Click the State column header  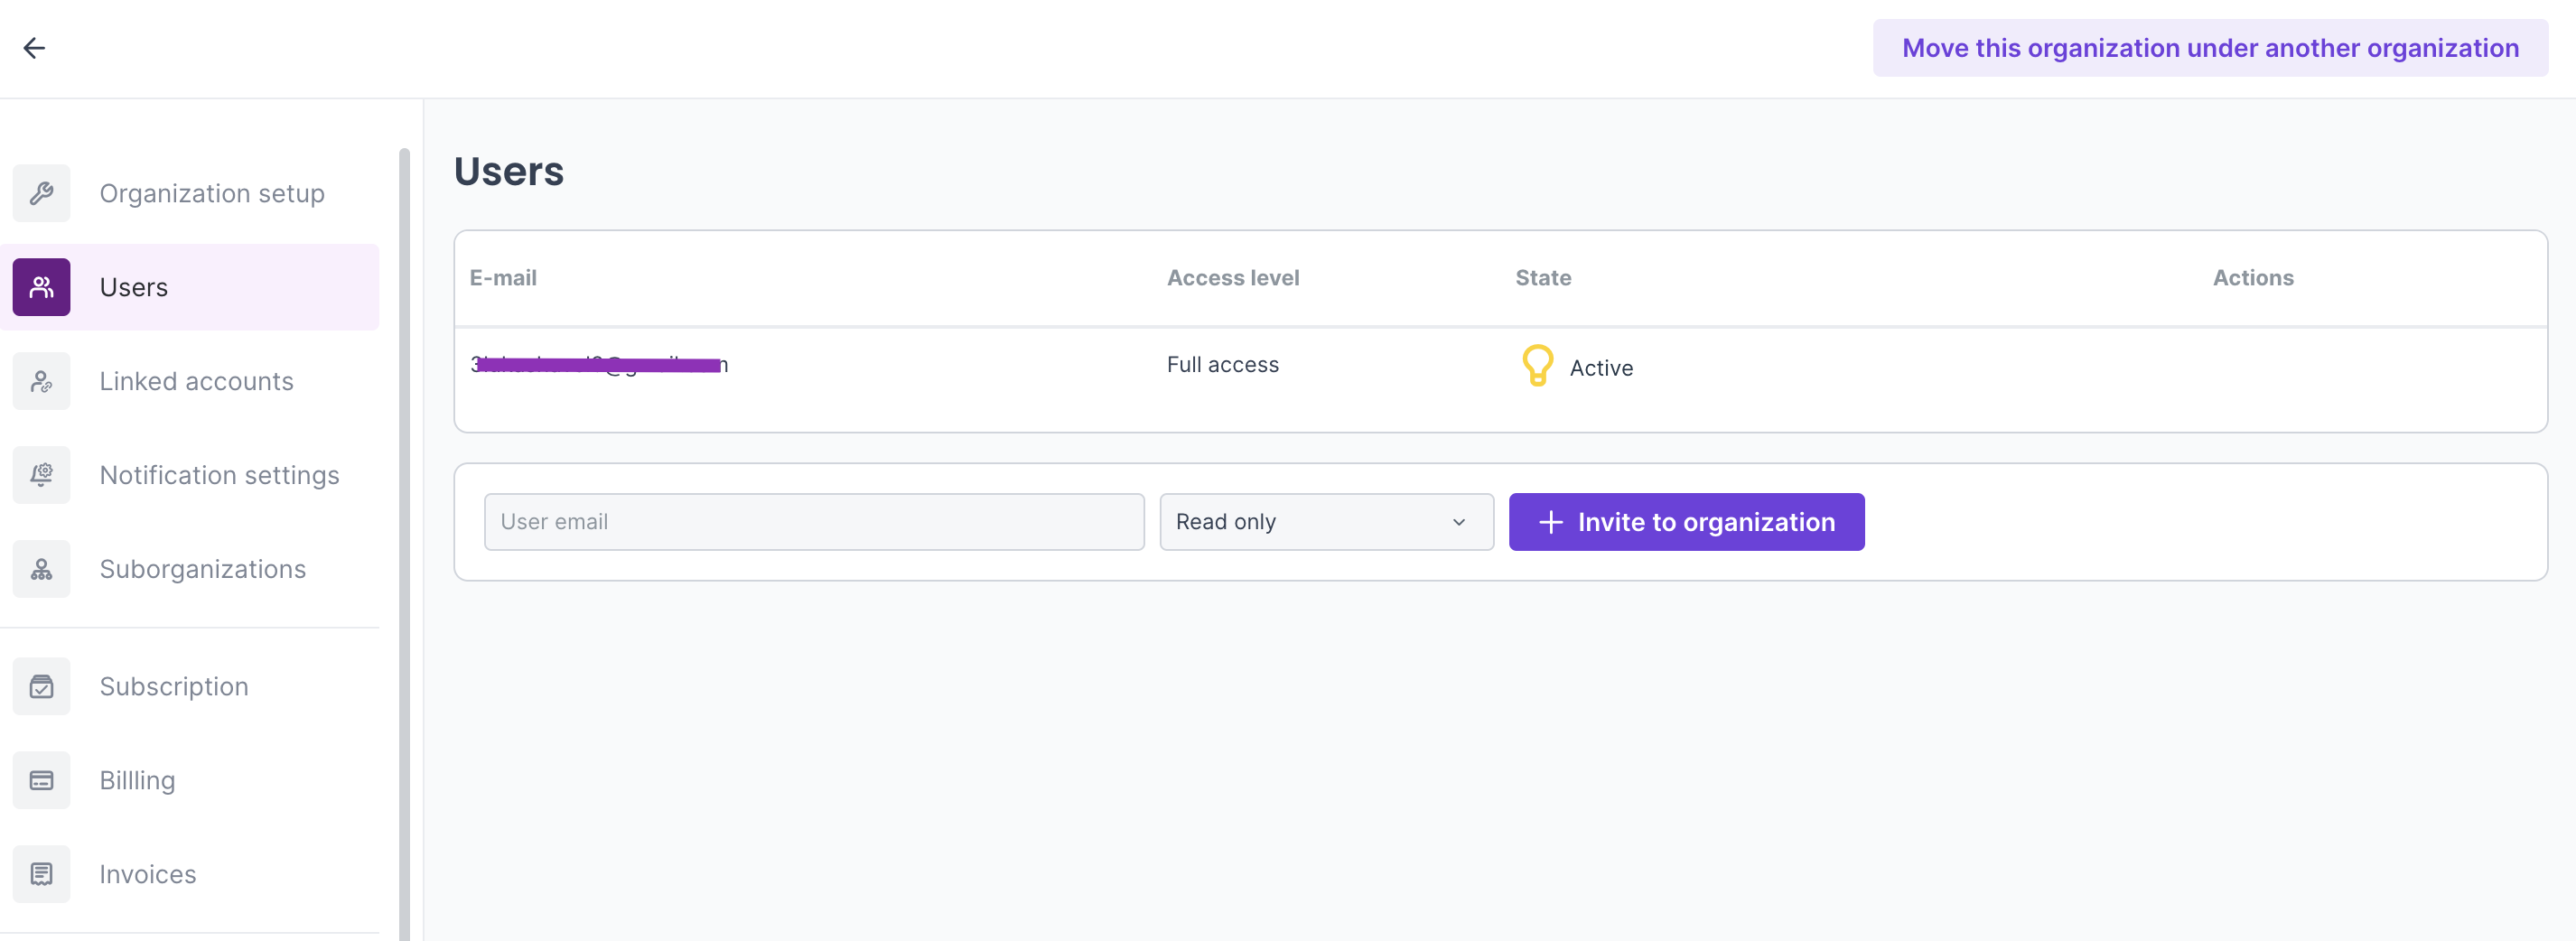coord(1543,278)
